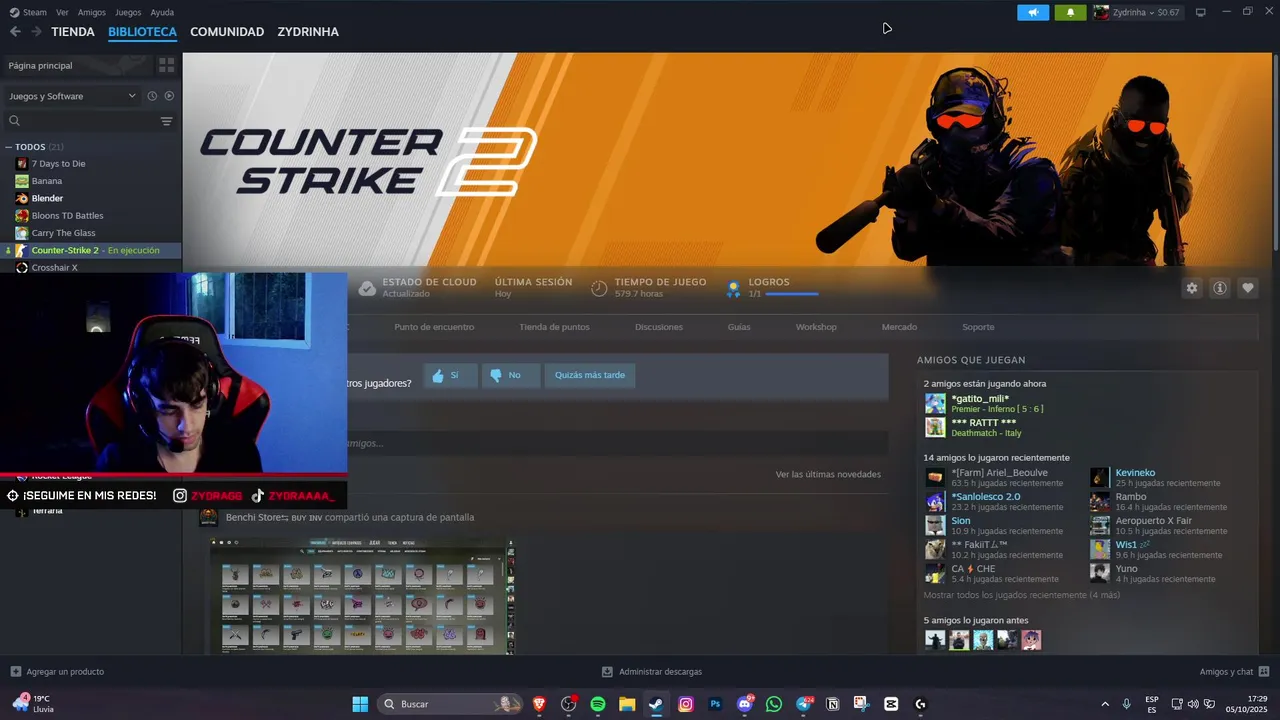This screenshot has height=720, width=1280.
Task: Open game settings gear icon
Action: click(x=1192, y=288)
